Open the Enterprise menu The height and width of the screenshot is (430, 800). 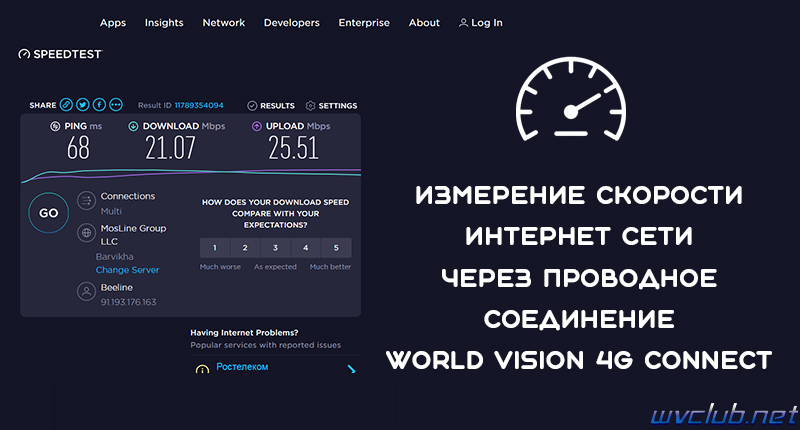pos(364,23)
